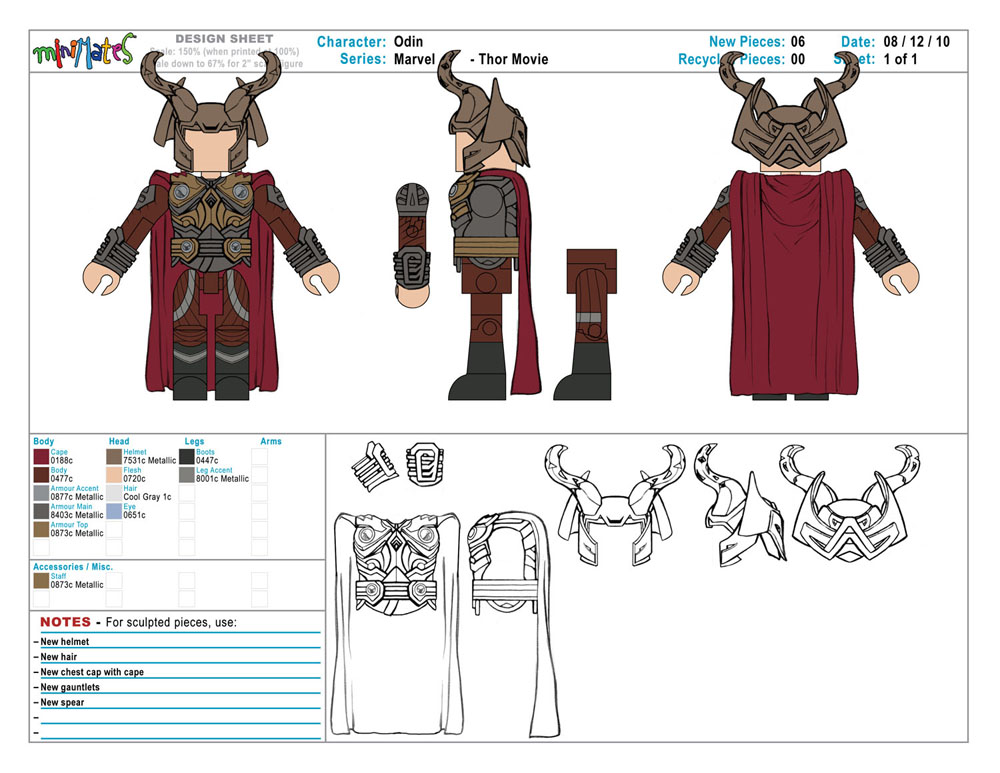Click the 'Thor Movie' series text
The width and height of the screenshot is (1000, 773).
[513, 59]
